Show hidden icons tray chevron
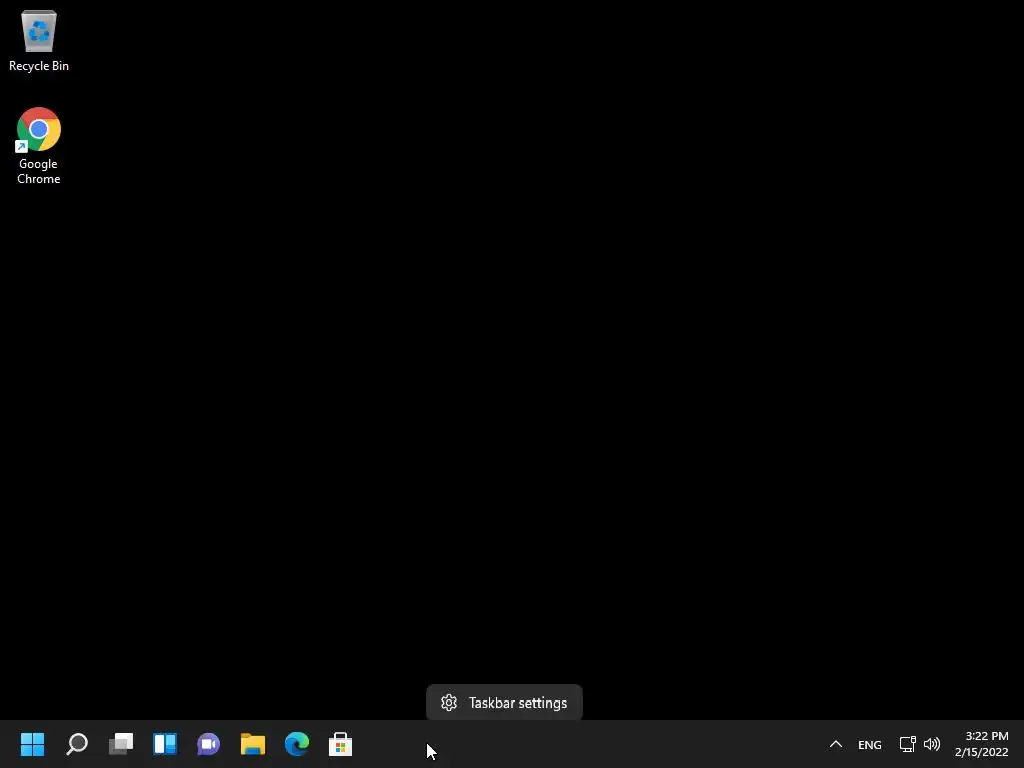Screen dimensions: 1024x768 pyautogui.click(x=835, y=744)
